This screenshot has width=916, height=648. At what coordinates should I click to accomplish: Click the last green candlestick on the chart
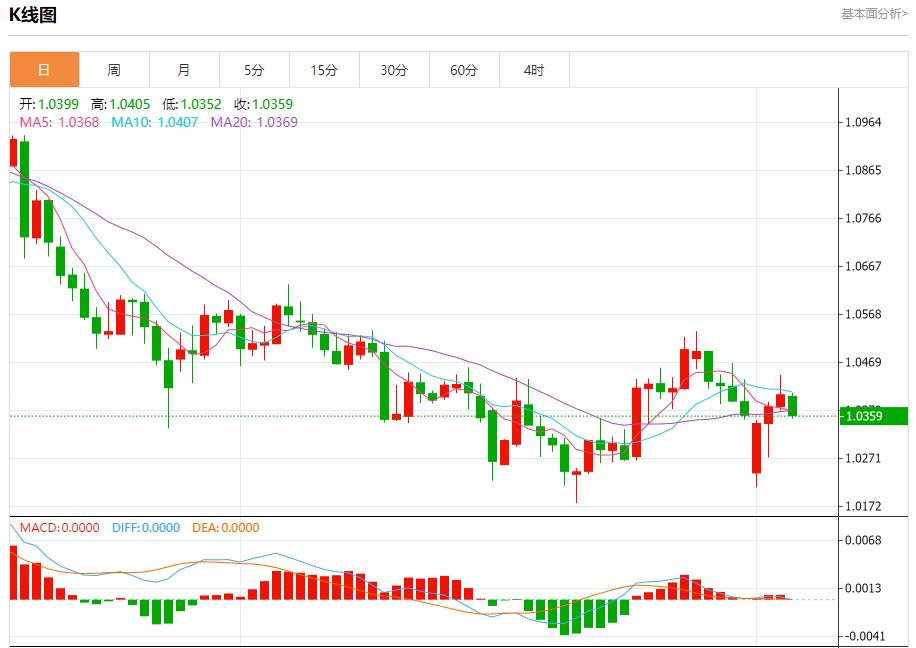(793, 406)
